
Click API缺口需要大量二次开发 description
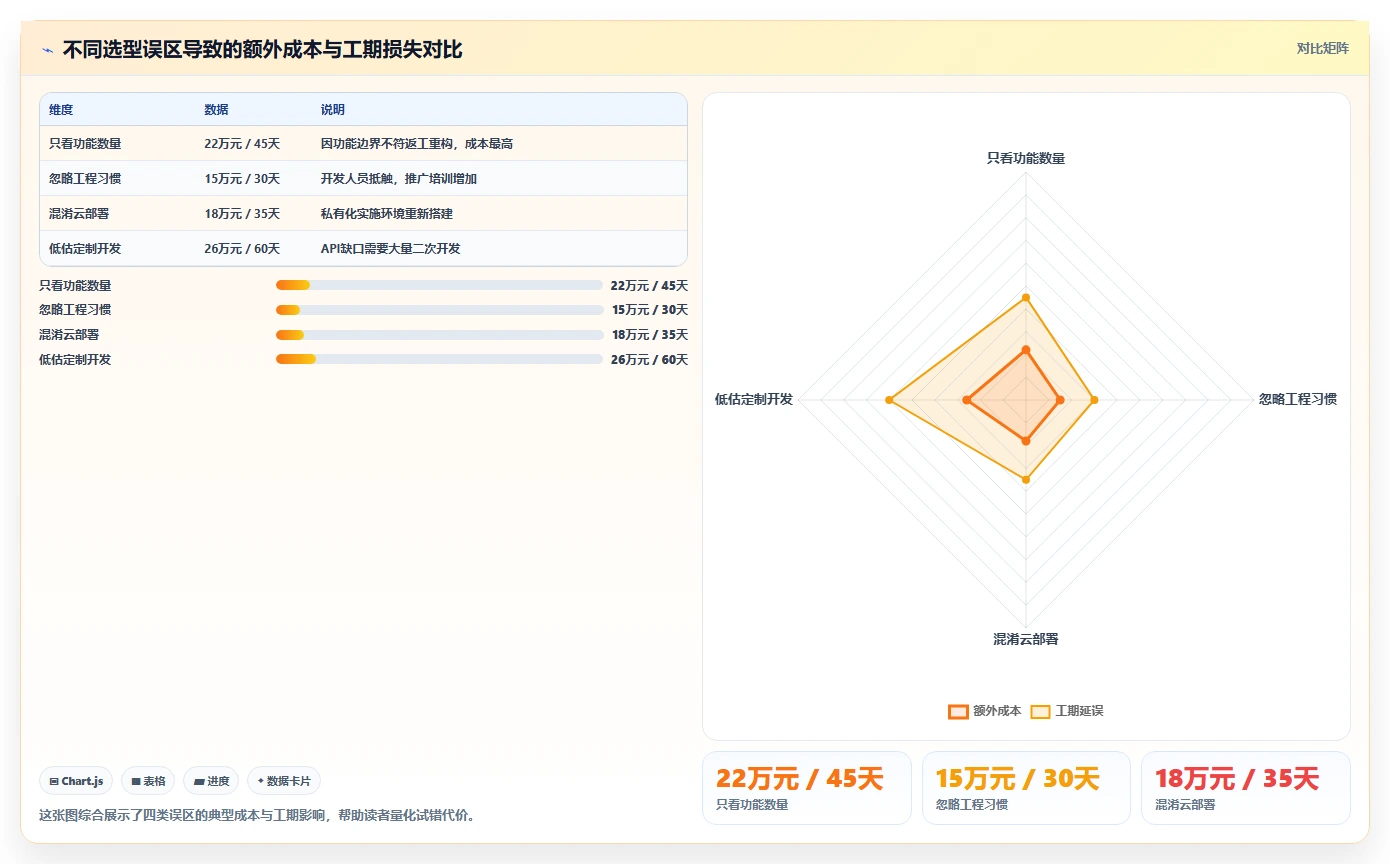391,249
